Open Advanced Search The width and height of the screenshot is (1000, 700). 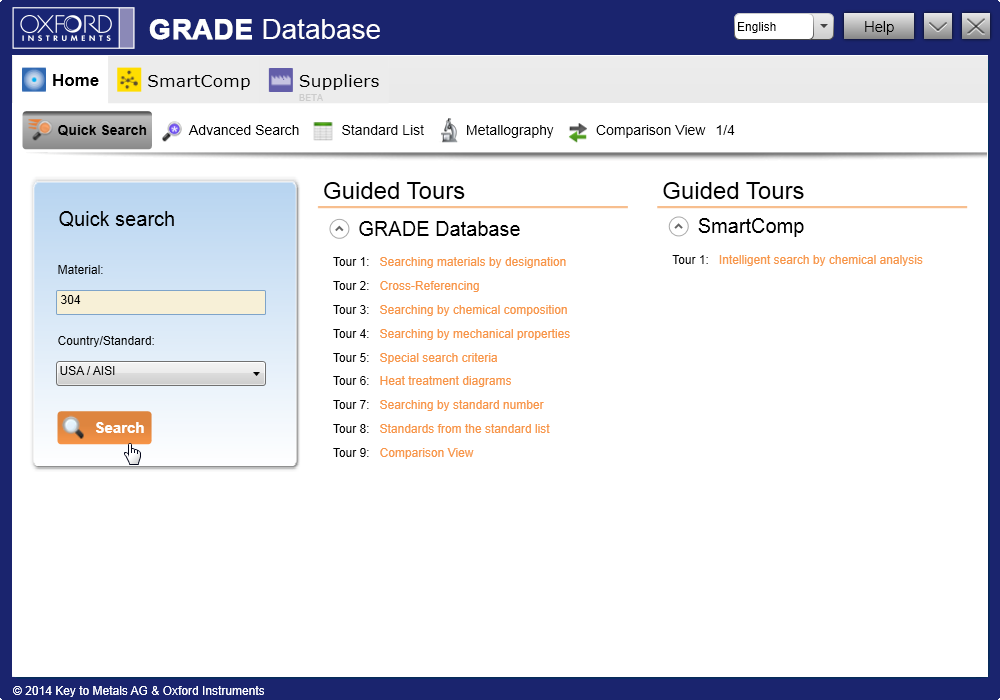[x=230, y=130]
